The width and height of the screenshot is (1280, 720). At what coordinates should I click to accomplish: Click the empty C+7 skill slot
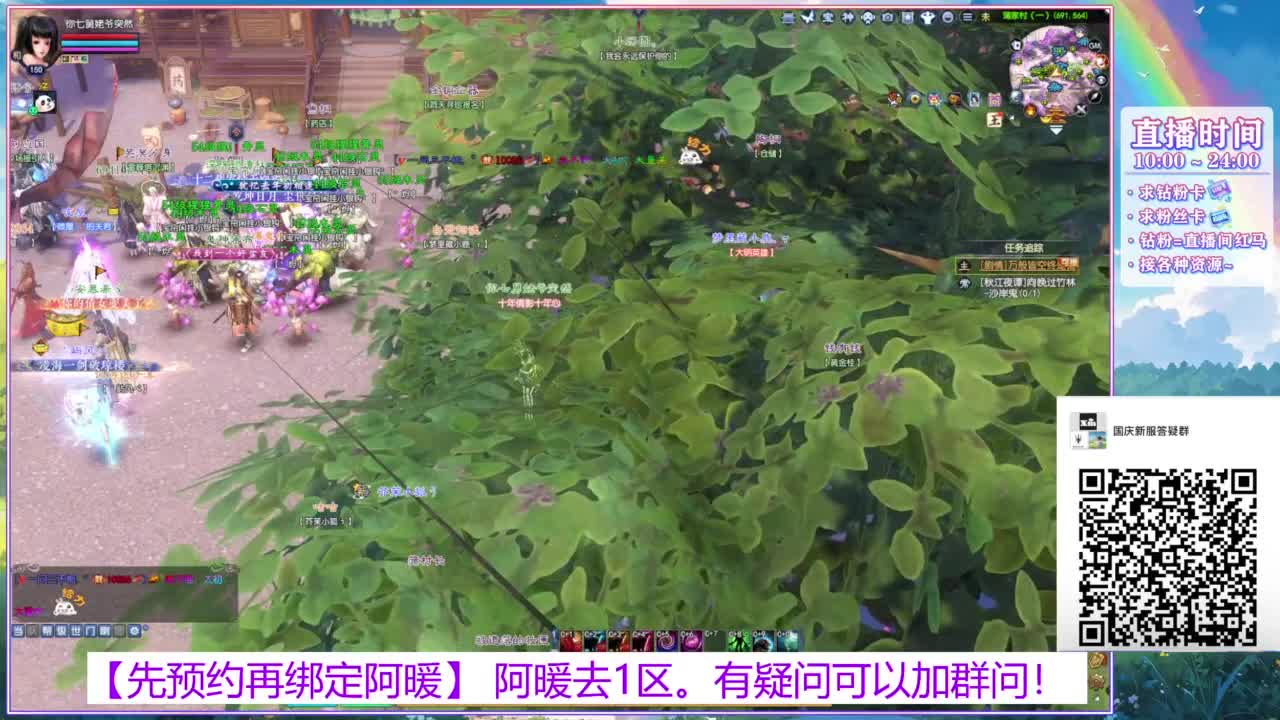[715, 641]
